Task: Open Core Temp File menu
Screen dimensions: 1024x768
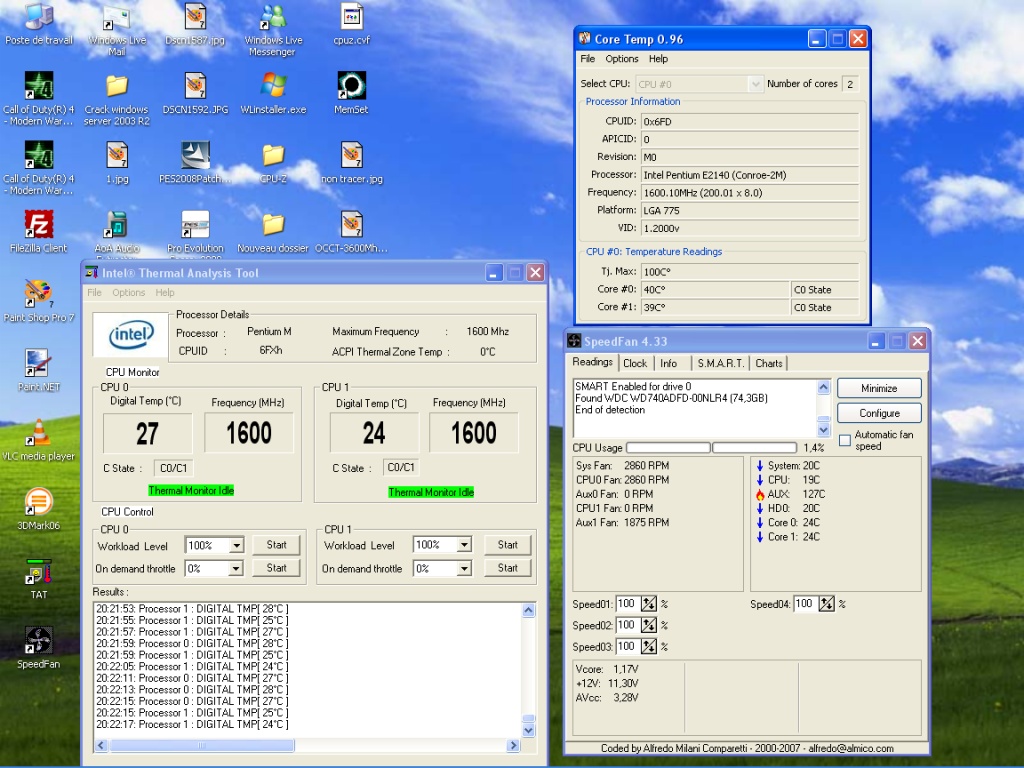Action: (588, 59)
